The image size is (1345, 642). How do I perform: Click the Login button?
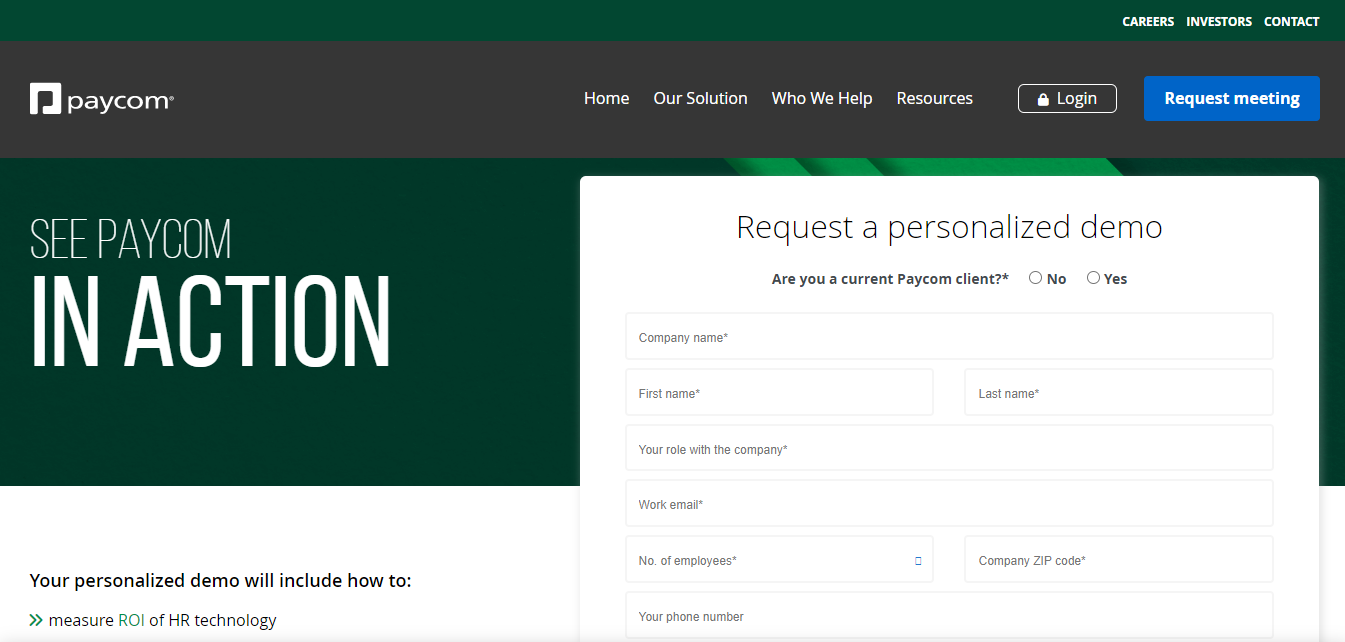[1067, 98]
